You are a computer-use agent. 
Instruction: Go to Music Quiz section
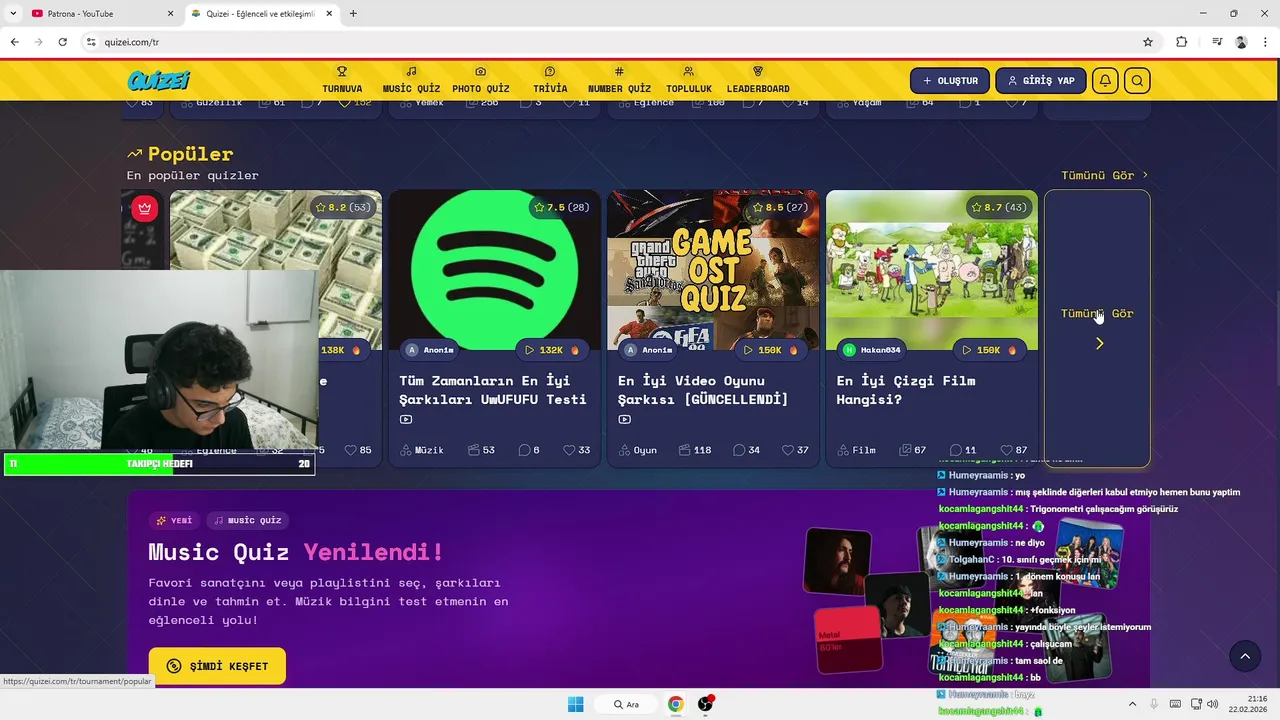click(x=411, y=80)
